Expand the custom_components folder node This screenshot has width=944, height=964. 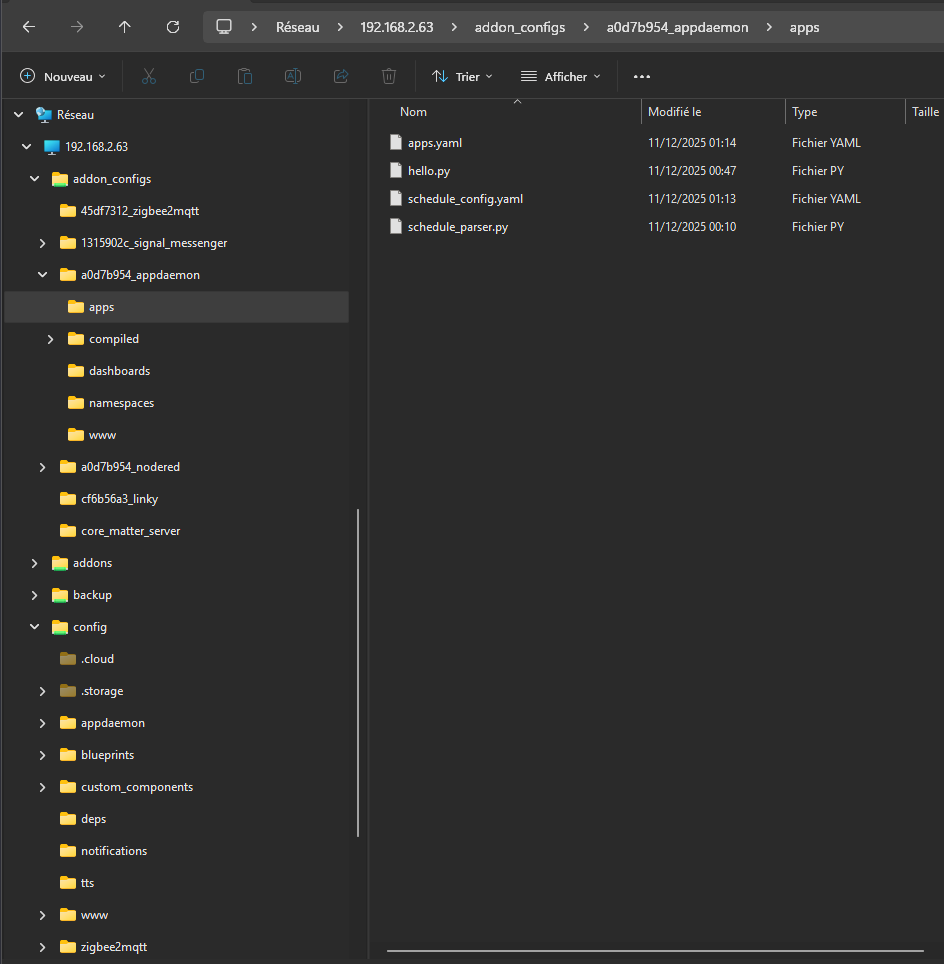pyautogui.click(x=42, y=787)
